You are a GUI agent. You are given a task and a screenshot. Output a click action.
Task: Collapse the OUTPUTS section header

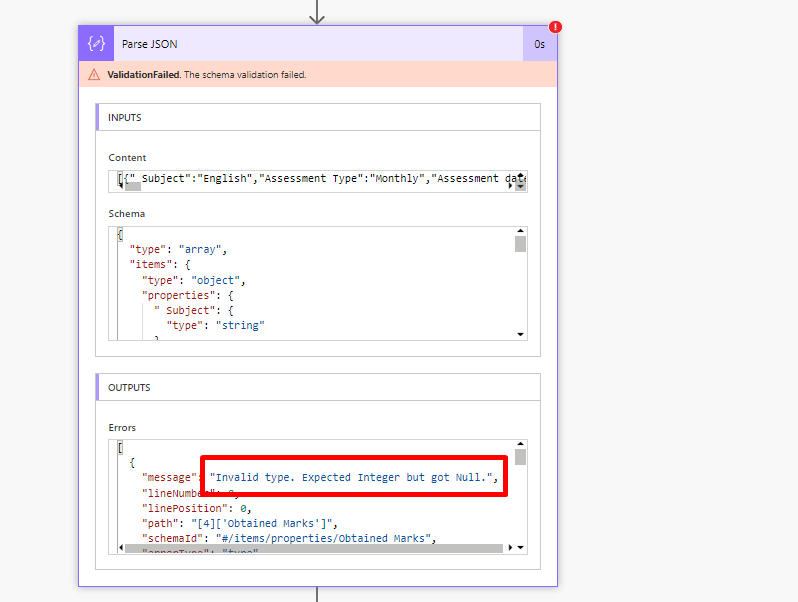129,387
